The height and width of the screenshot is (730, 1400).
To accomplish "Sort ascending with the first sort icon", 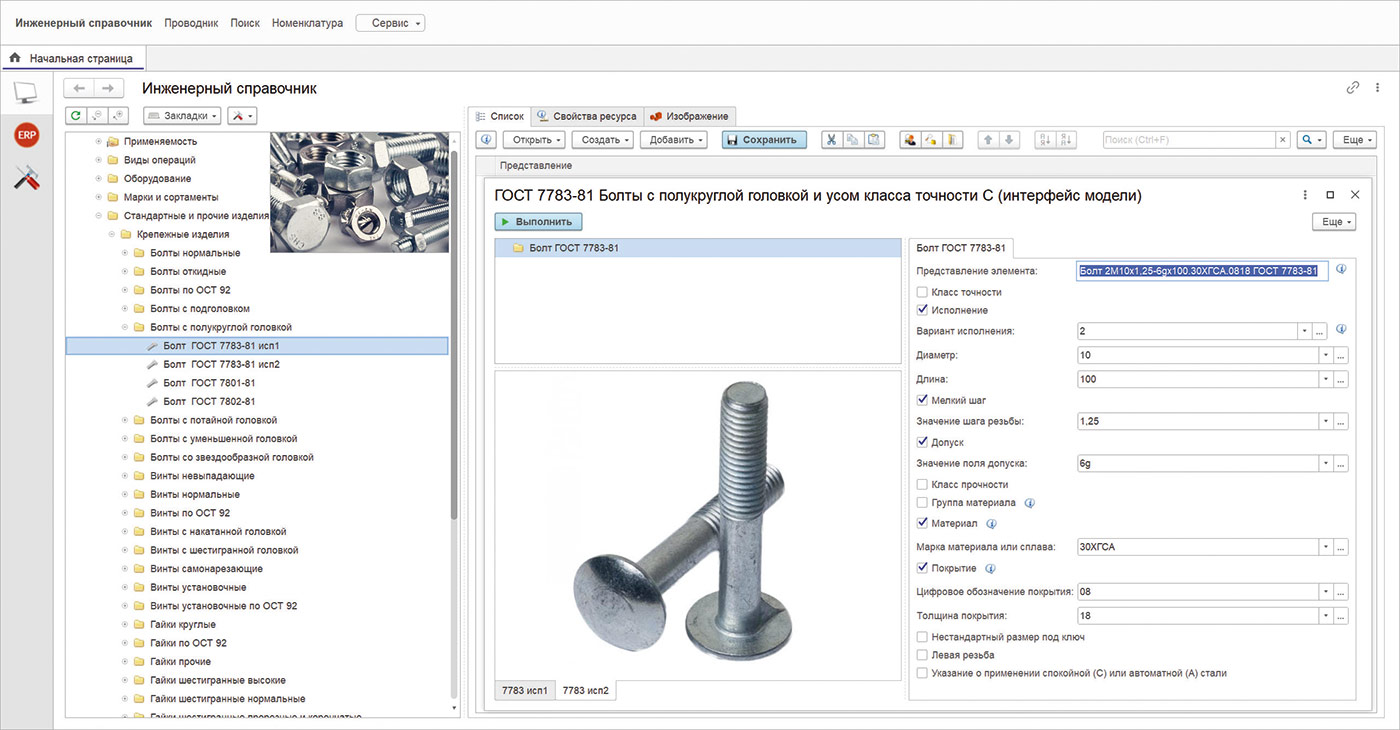I will (x=1045, y=140).
